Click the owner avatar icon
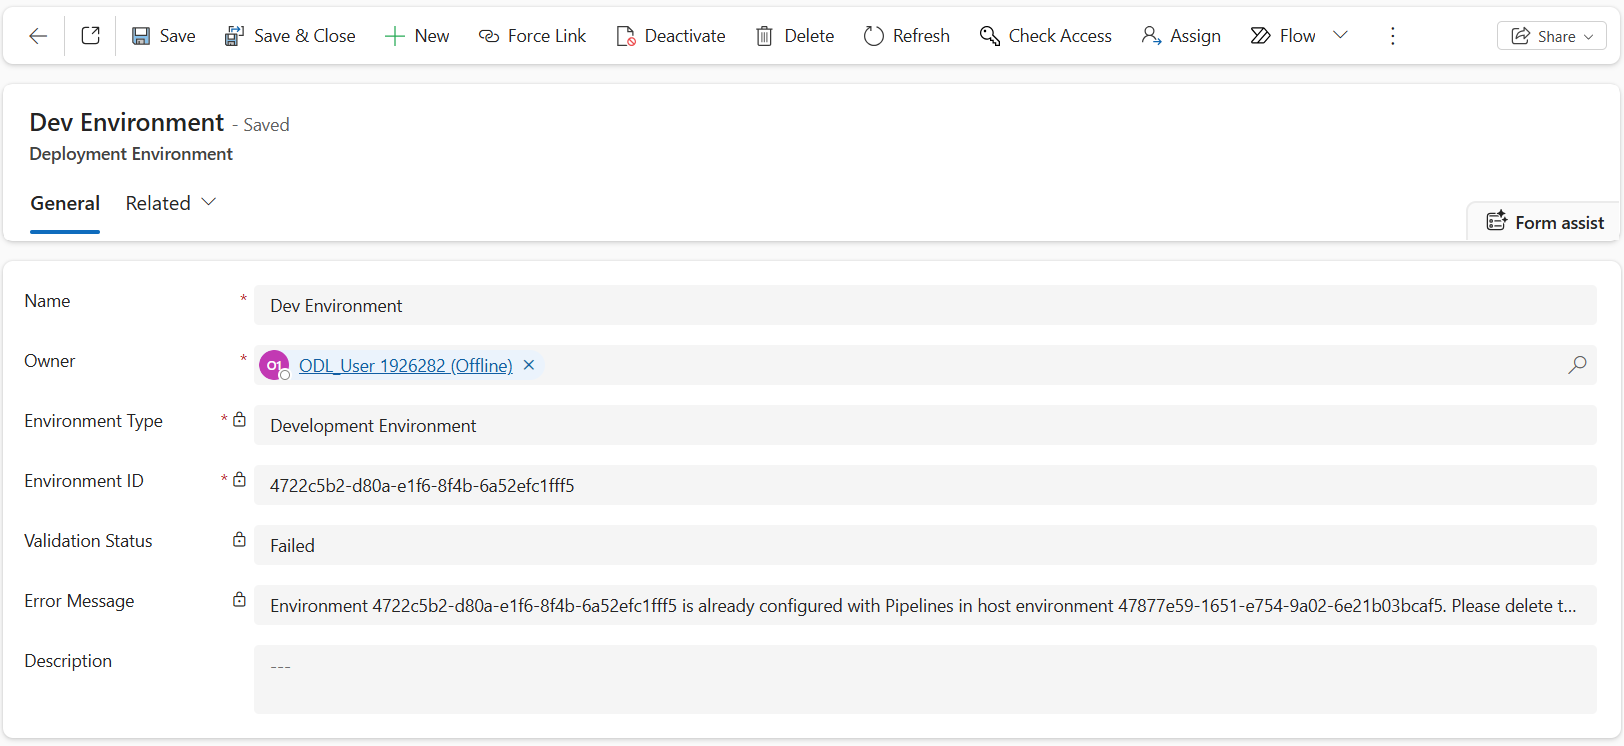 [x=274, y=365]
